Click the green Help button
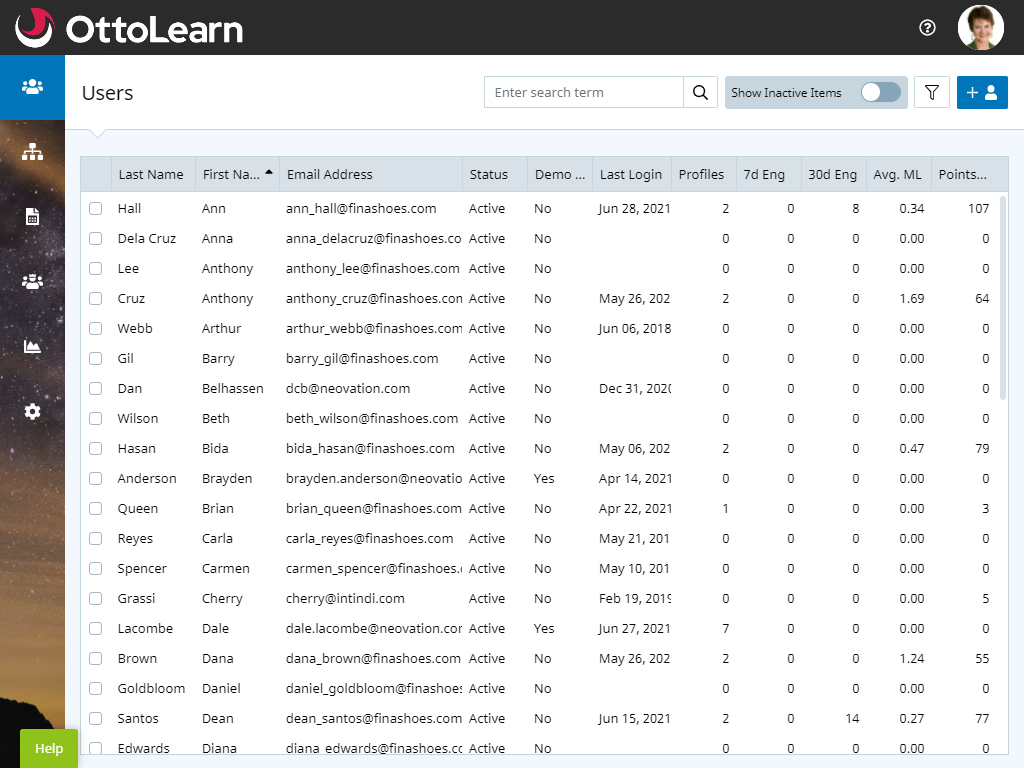 [x=49, y=748]
